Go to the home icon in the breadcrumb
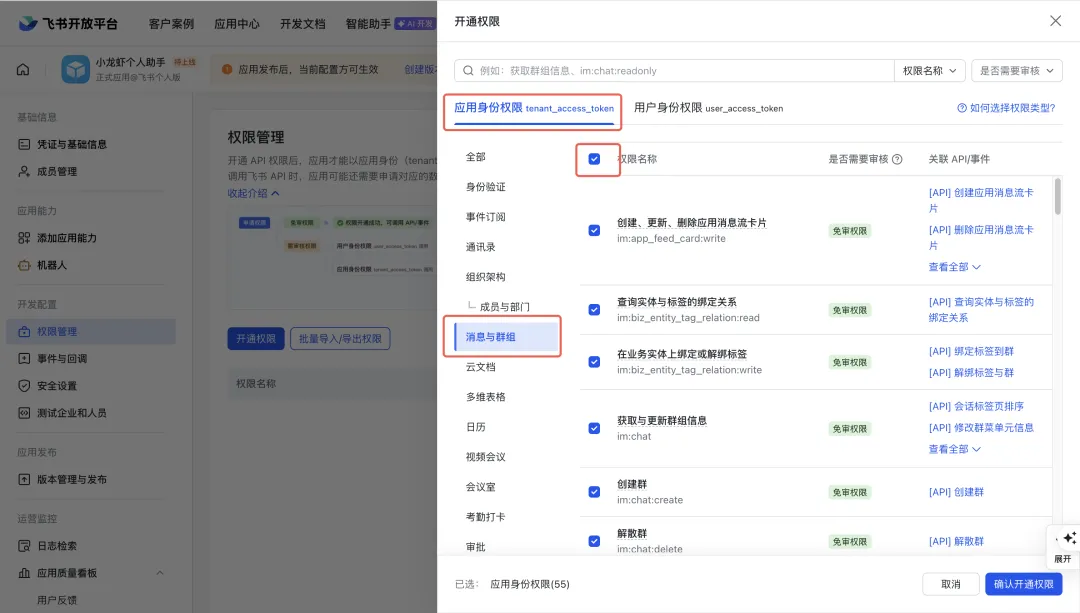1080x613 pixels. tap(23, 70)
